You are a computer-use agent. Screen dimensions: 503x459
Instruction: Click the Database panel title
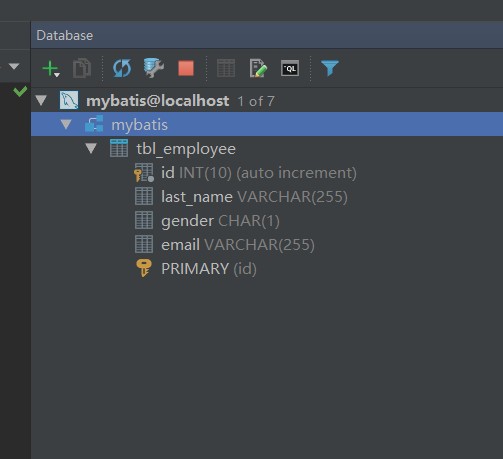(x=65, y=35)
